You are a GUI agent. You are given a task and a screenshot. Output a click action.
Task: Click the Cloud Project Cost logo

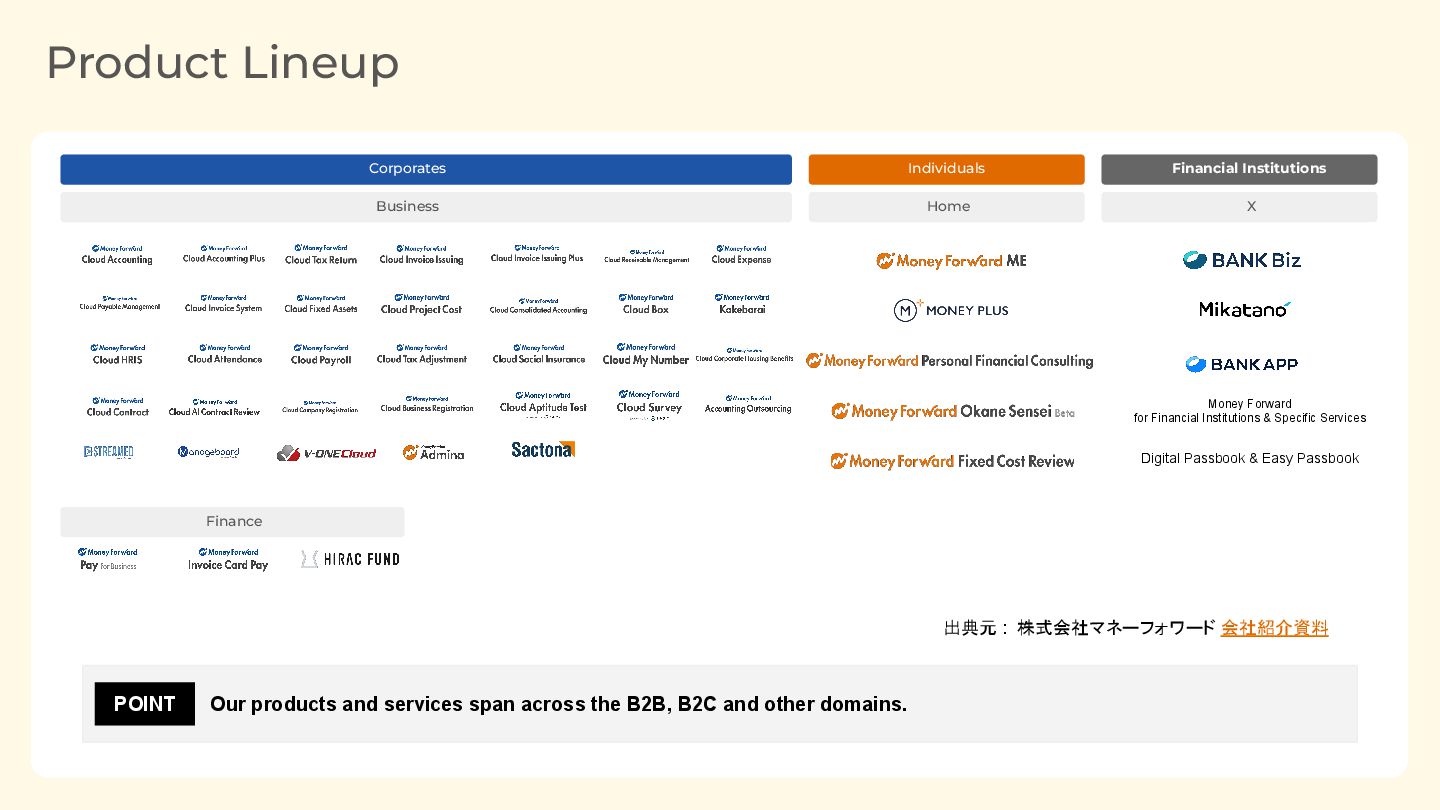point(422,304)
